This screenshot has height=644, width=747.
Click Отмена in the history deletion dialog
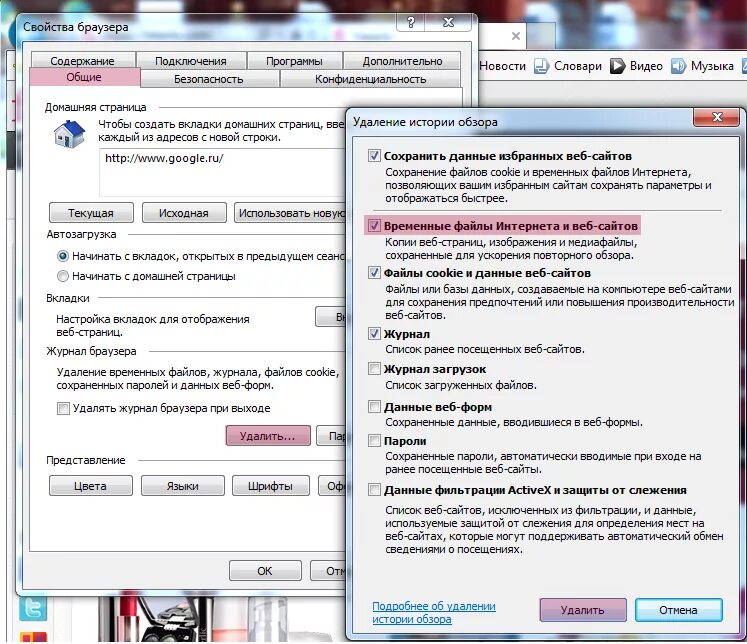pyautogui.click(x=678, y=610)
